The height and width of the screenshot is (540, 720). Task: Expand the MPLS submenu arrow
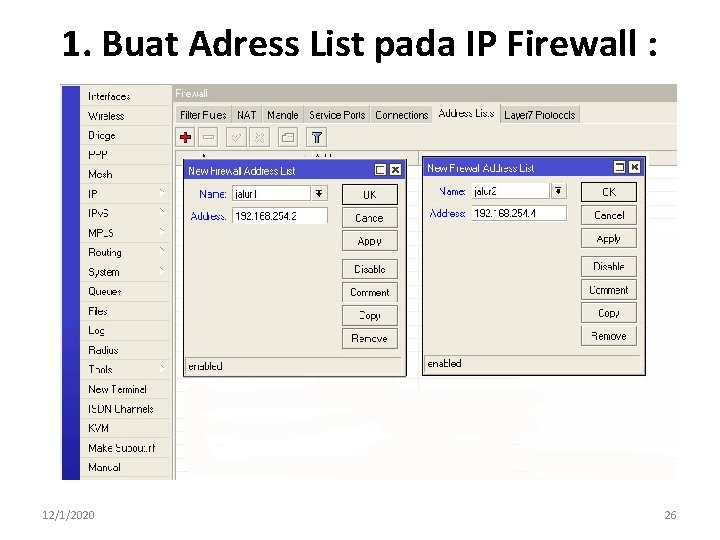[x=162, y=231]
